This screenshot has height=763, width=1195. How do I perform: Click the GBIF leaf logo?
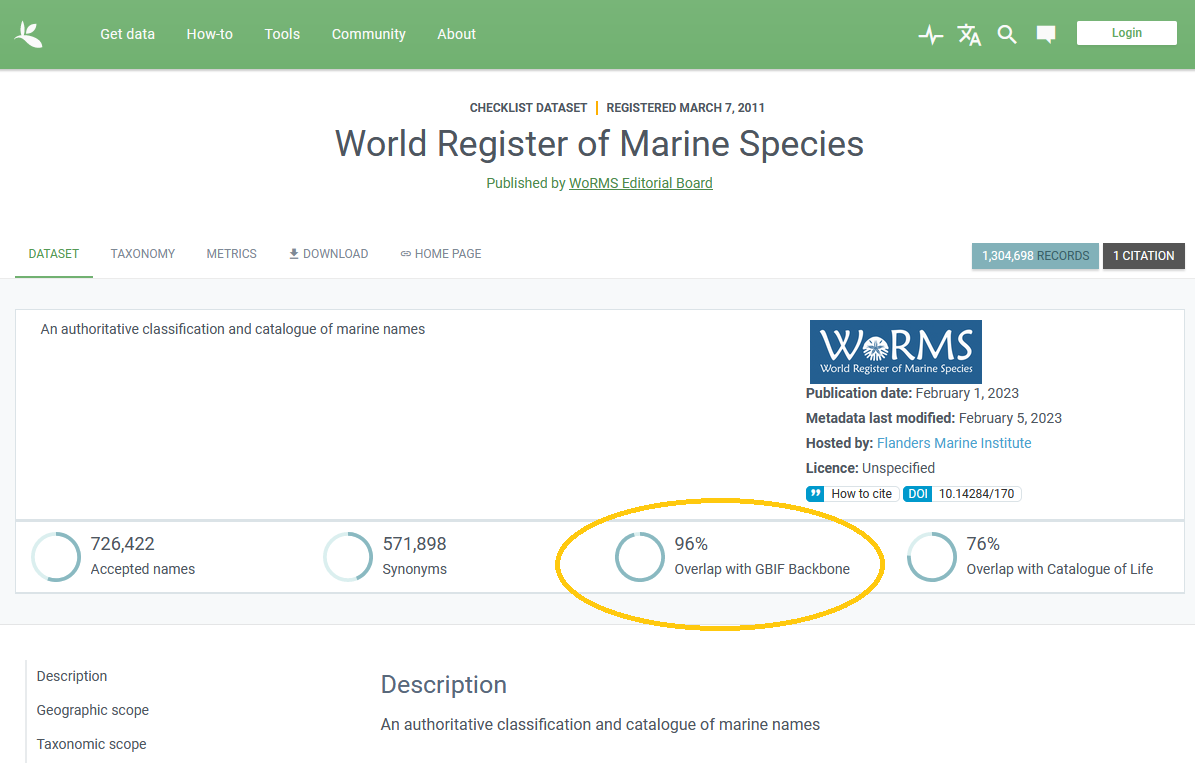29,34
